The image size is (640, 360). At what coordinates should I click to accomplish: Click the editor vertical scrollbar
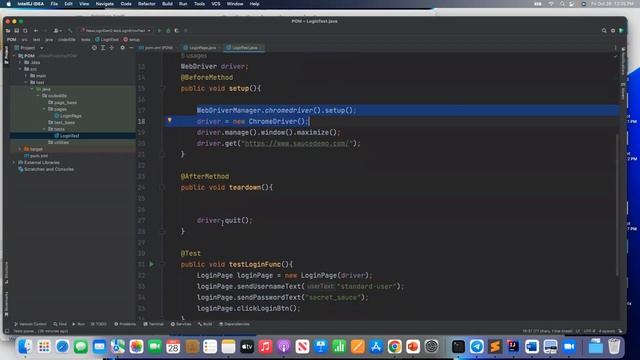pyautogui.click(x=617, y=204)
